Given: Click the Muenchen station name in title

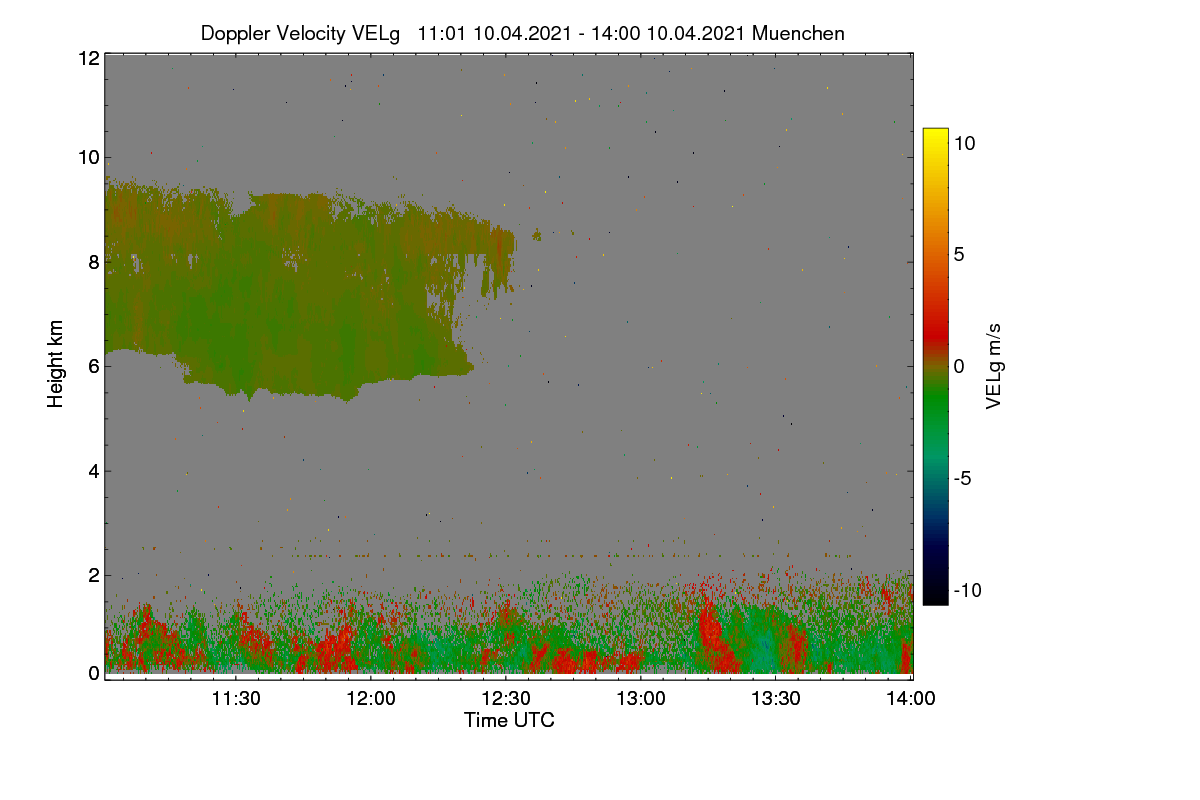Looking at the screenshot, I should pos(798,33).
